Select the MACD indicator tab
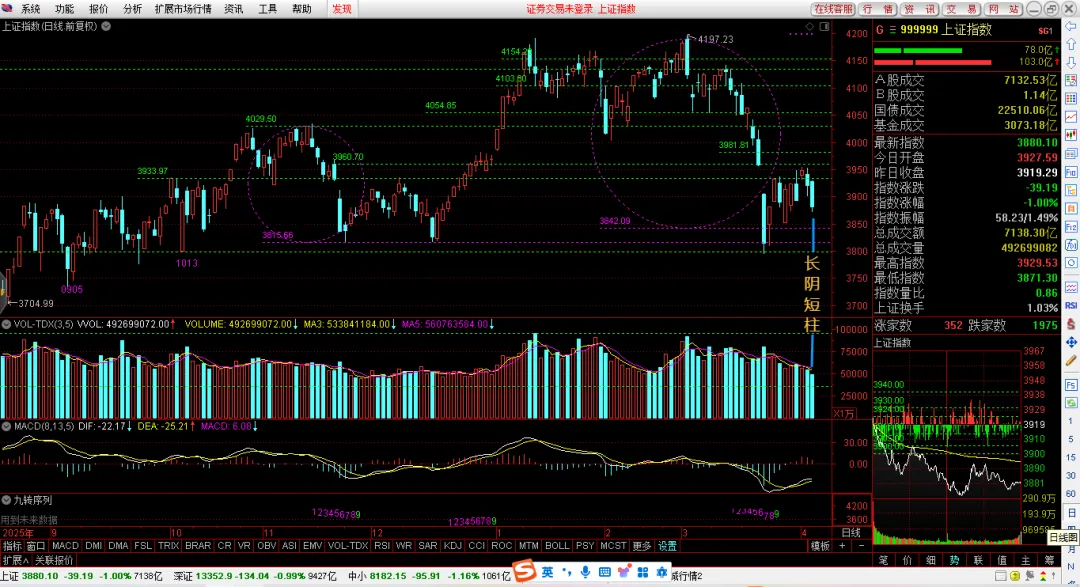This screenshot has height=587, width=1080. (65, 546)
